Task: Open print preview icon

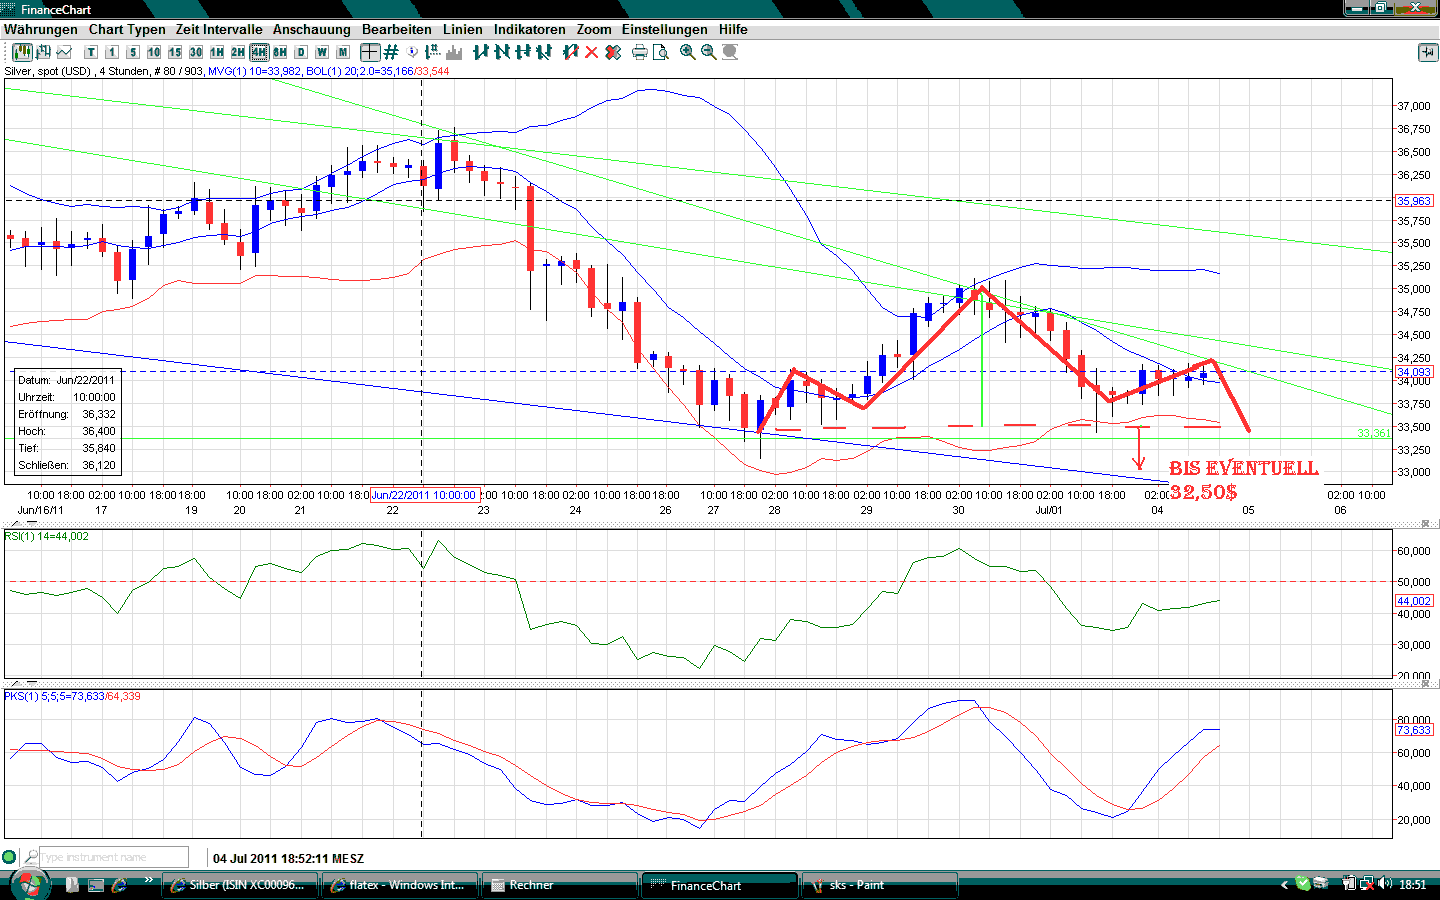Action: point(661,52)
